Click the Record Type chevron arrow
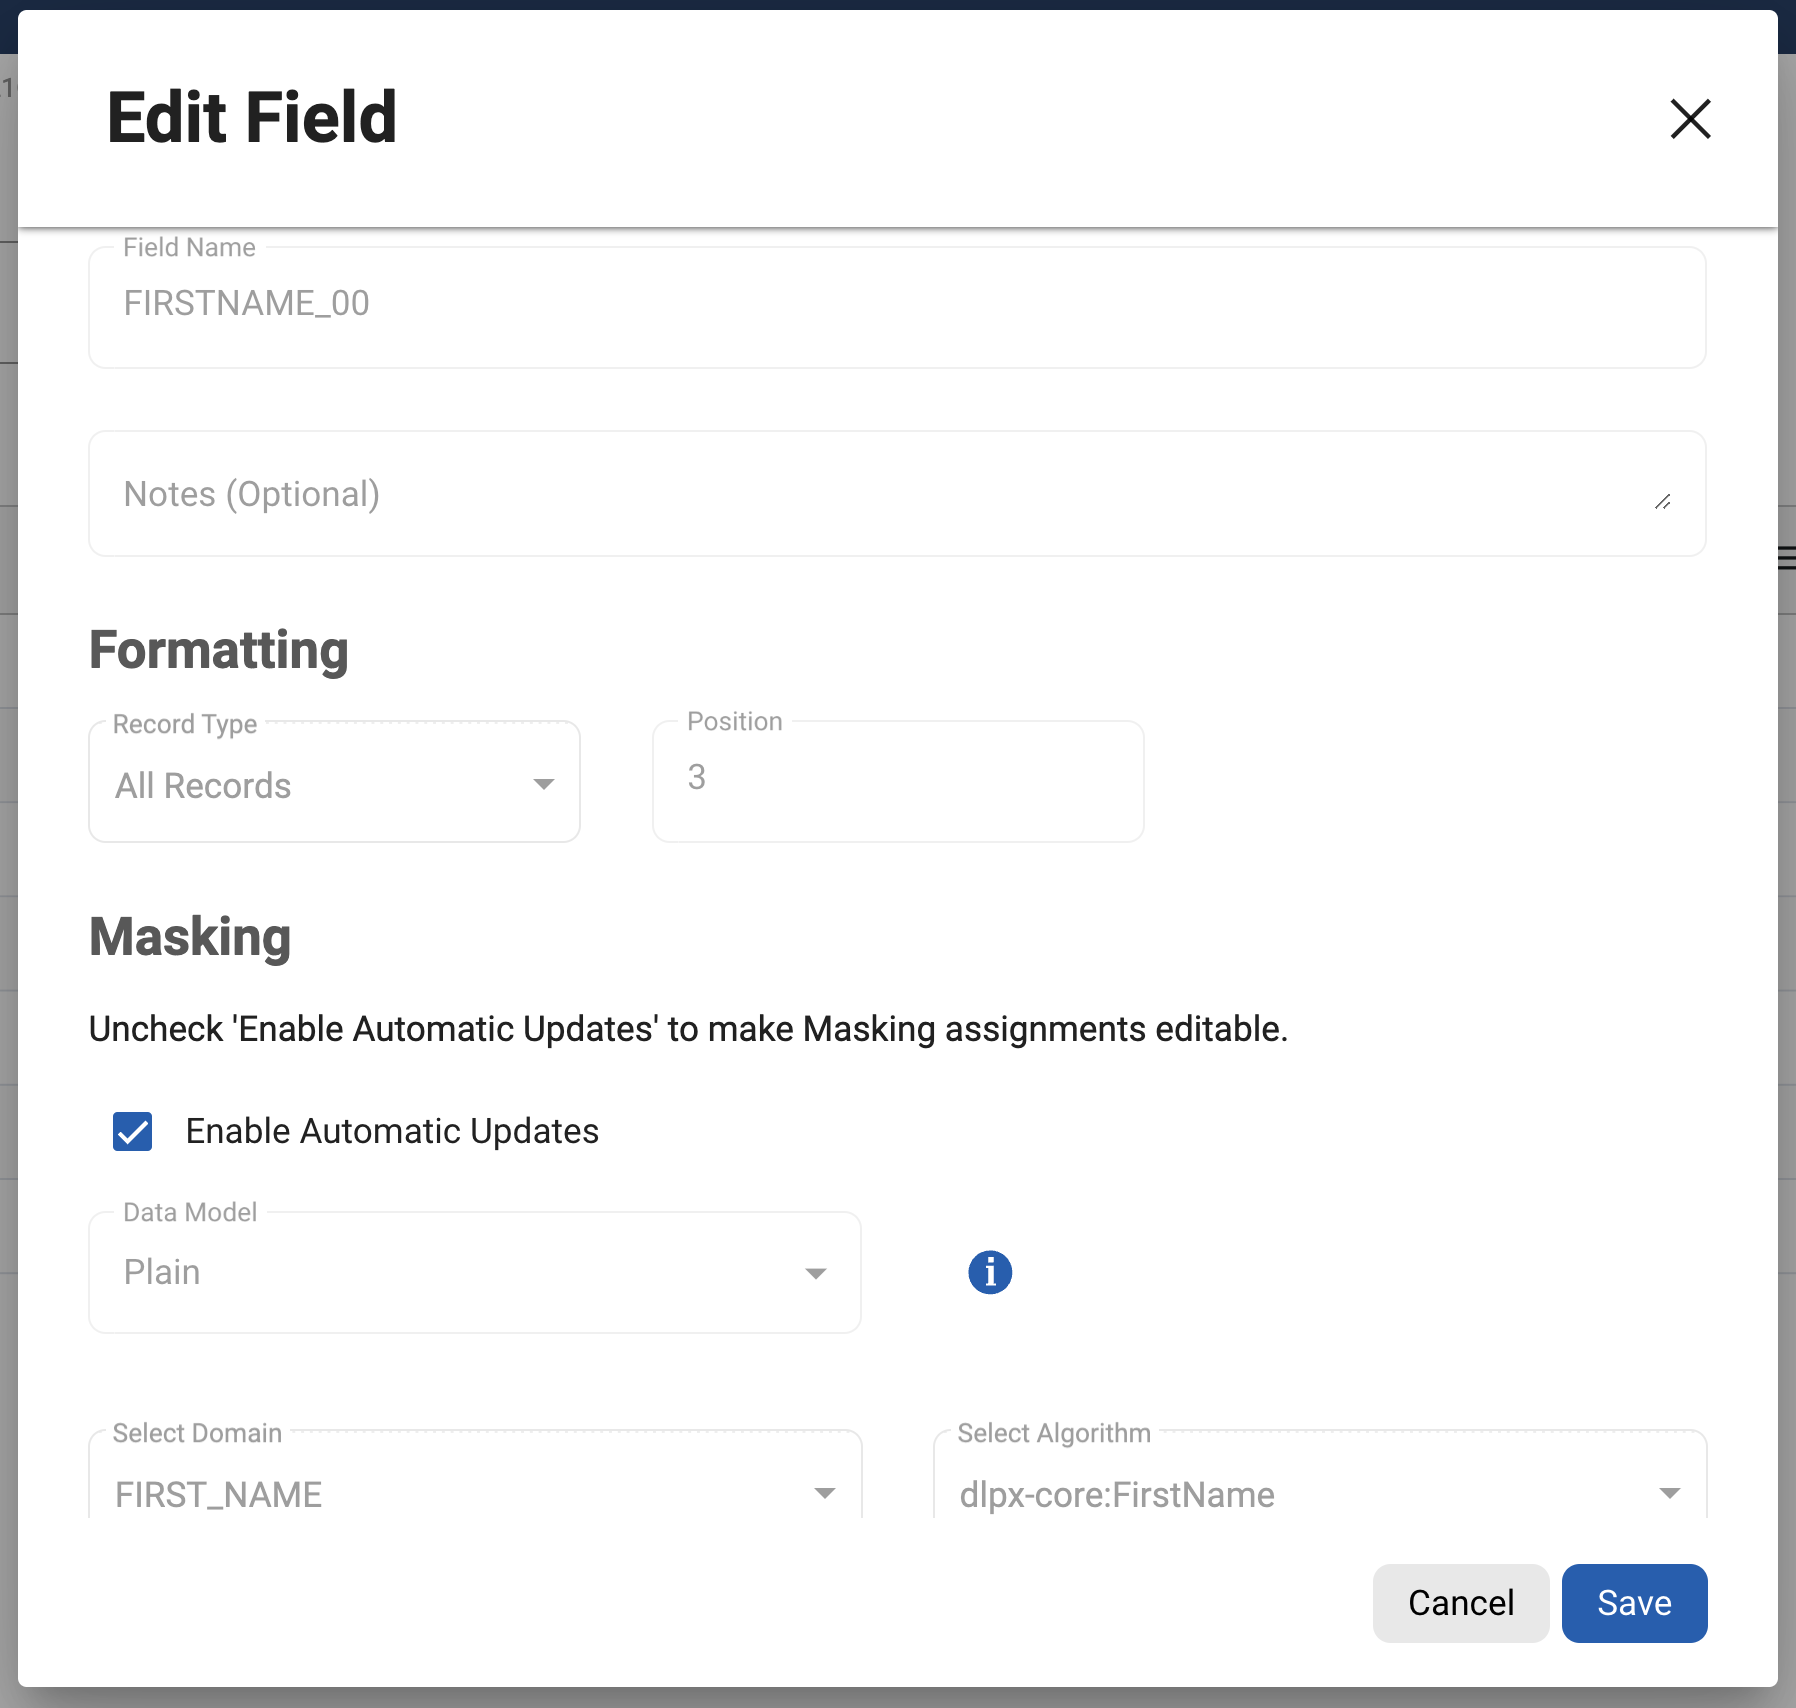Image resolution: width=1796 pixels, height=1708 pixels. 545,784
